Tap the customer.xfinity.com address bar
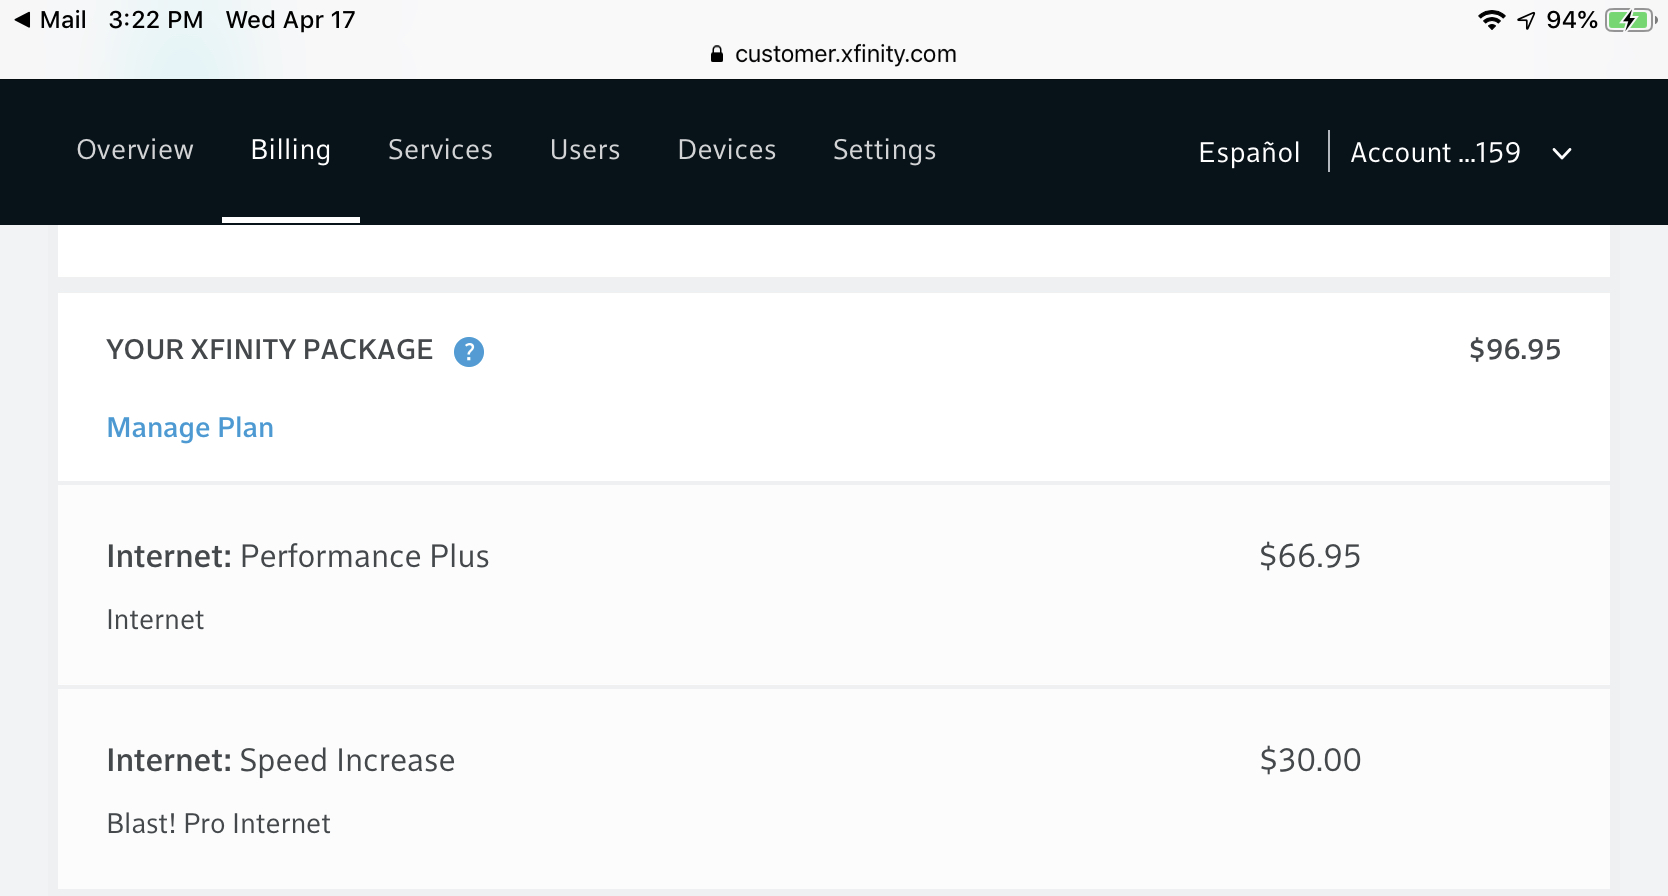1668x896 pixels. pos(845,54)
